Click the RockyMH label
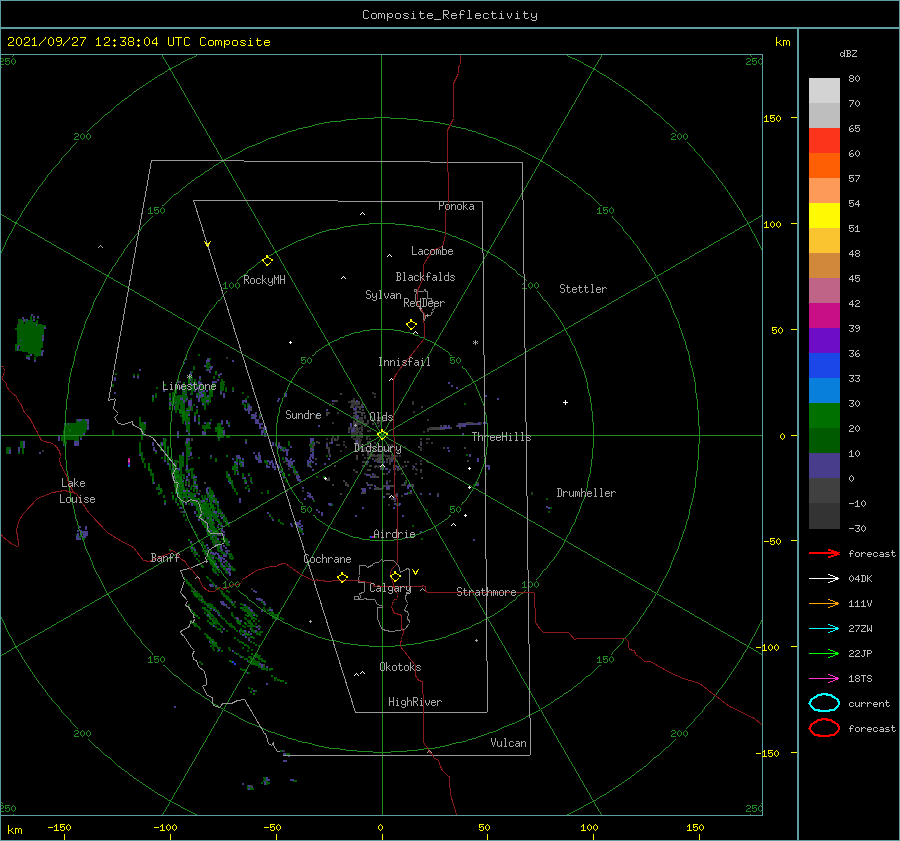This screenshot has width=900, height=841. point(264,280)
